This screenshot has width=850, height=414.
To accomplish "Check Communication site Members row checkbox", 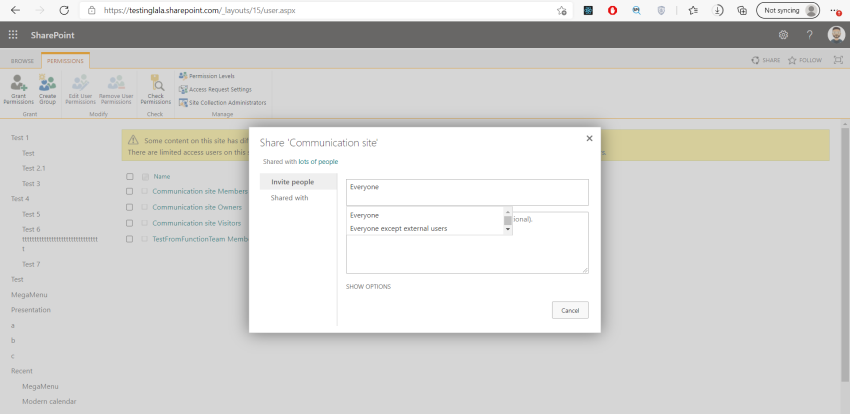I will (130, 191).
